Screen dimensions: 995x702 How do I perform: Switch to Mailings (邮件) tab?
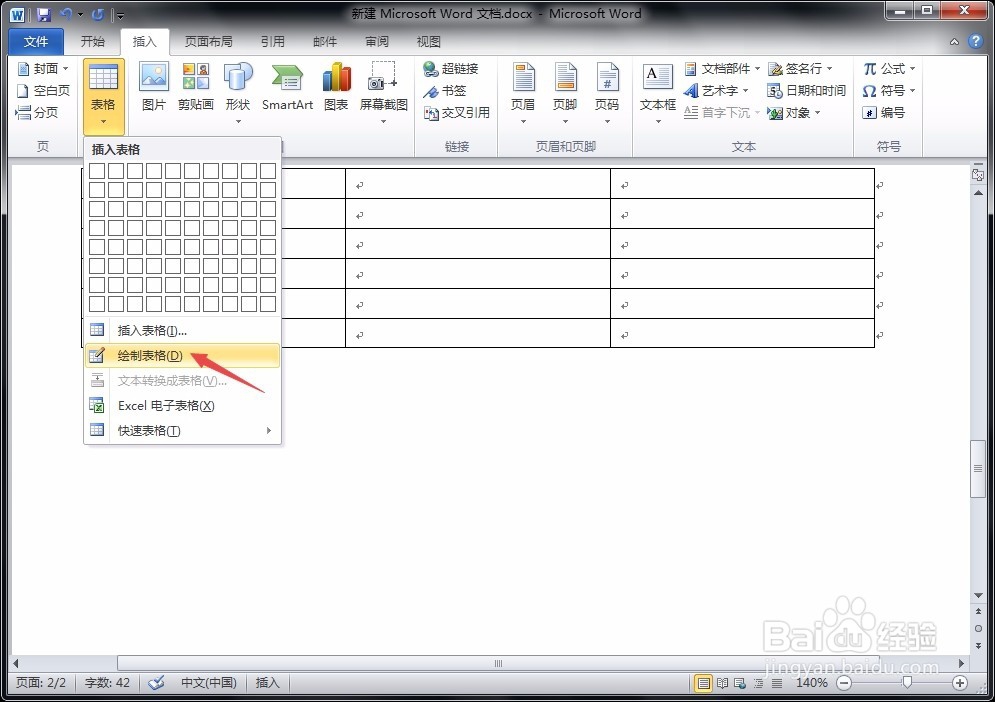[x=325, y=41]
